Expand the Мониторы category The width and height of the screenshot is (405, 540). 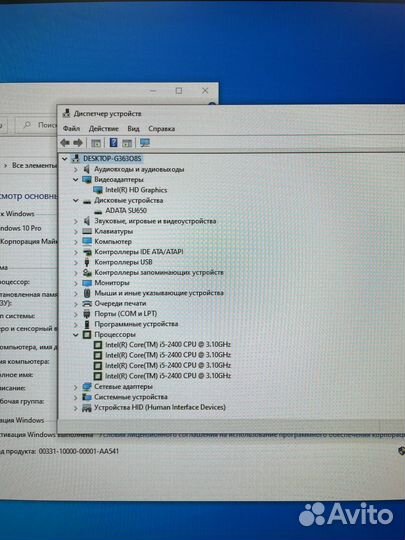pos(76,283)
